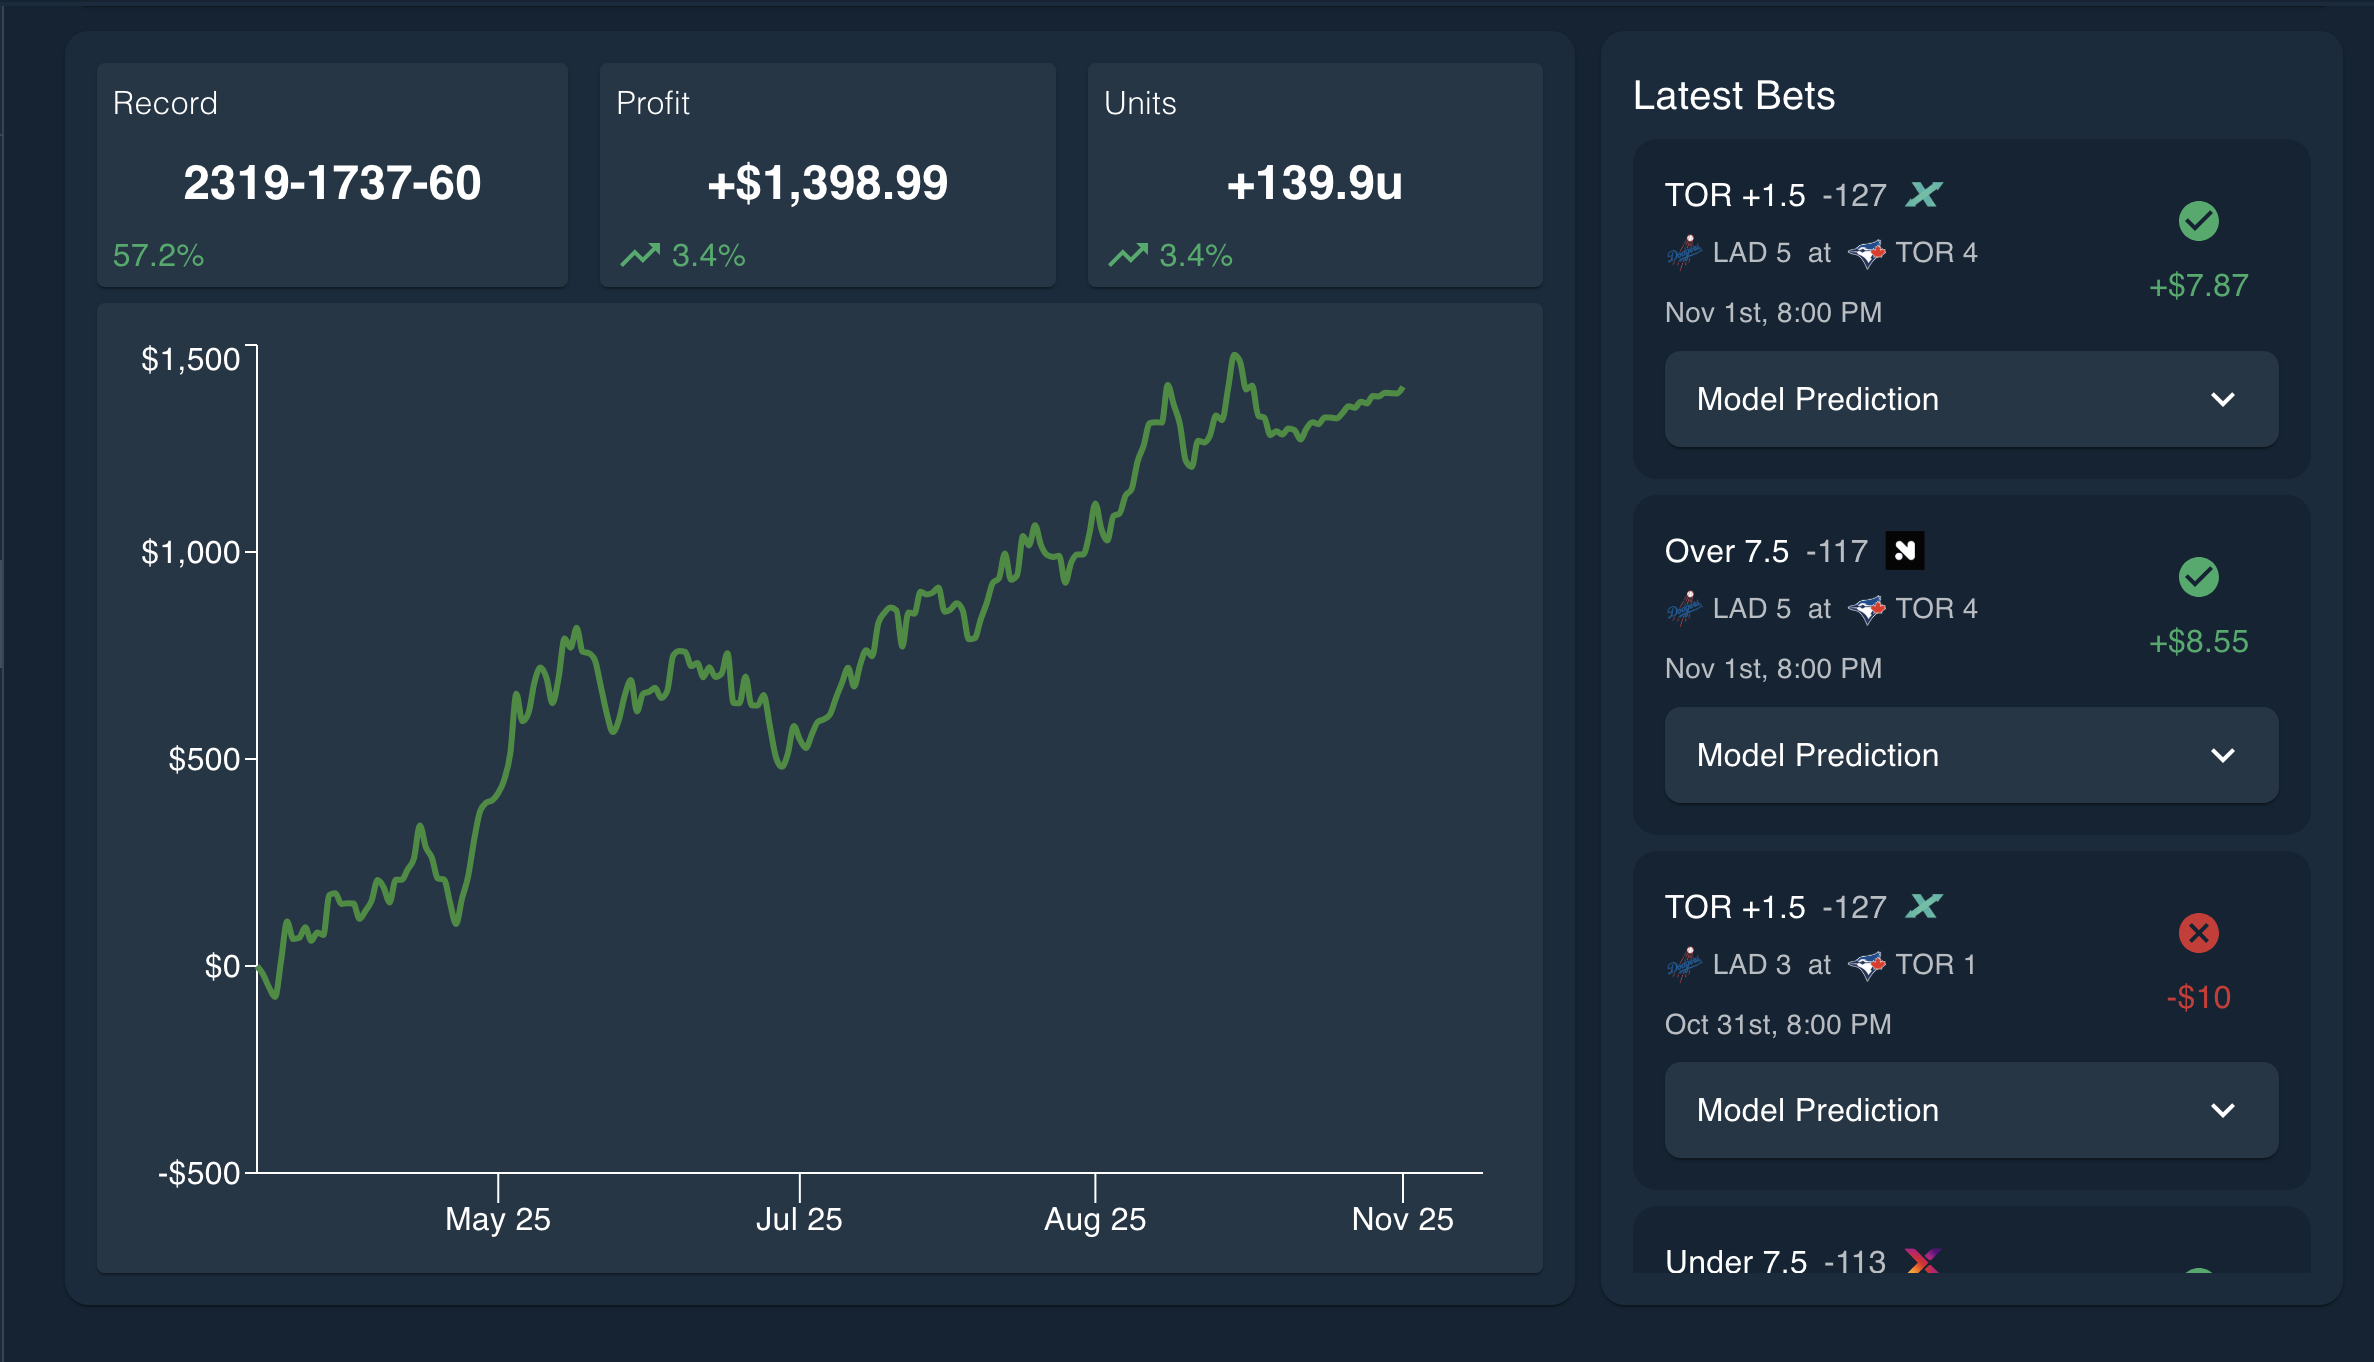Click the +$7.87 payout amount

(2198, 286)
